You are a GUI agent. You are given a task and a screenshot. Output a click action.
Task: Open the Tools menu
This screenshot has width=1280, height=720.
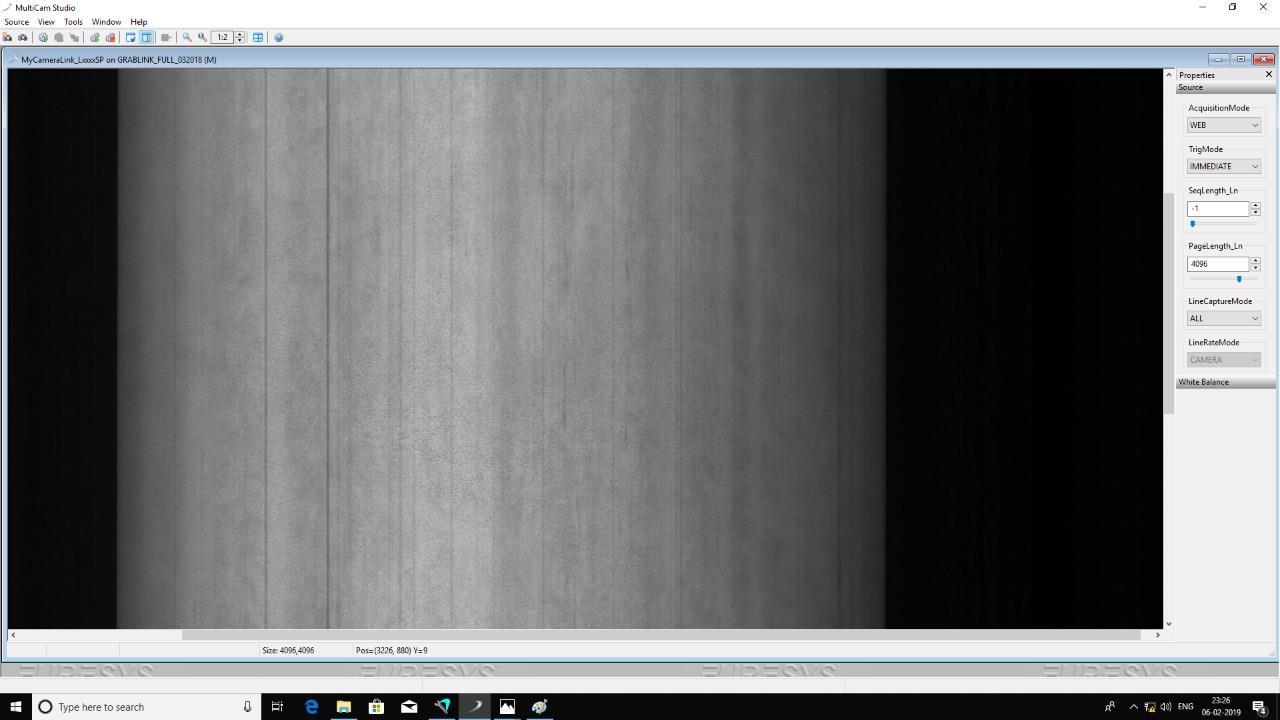tap(73, 22)
